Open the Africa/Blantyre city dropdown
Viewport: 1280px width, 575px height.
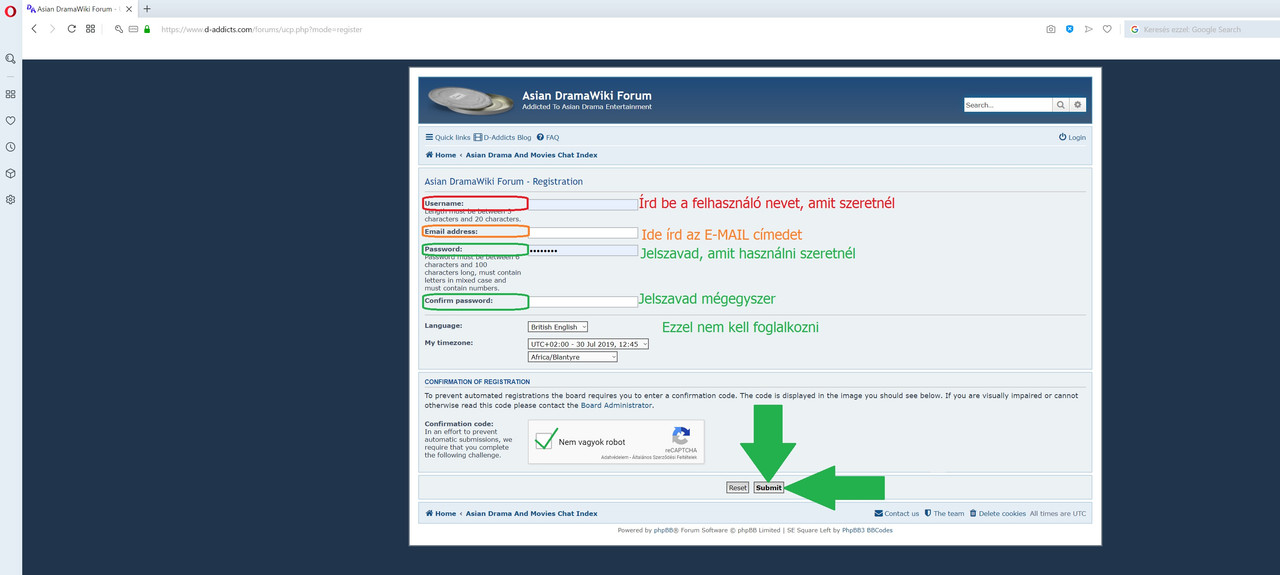click(x=573, y=357)
